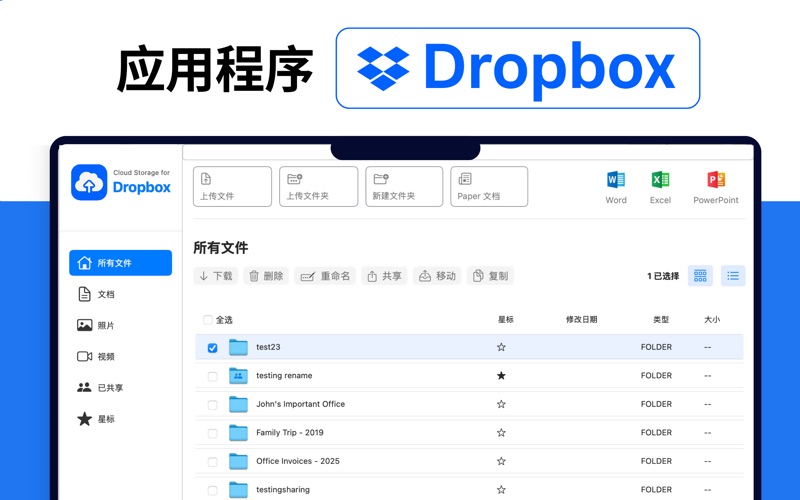The image size is (800, 500).
Task: Star the Family Trip - 2019 folder
Action: click(x=501, y=433)
